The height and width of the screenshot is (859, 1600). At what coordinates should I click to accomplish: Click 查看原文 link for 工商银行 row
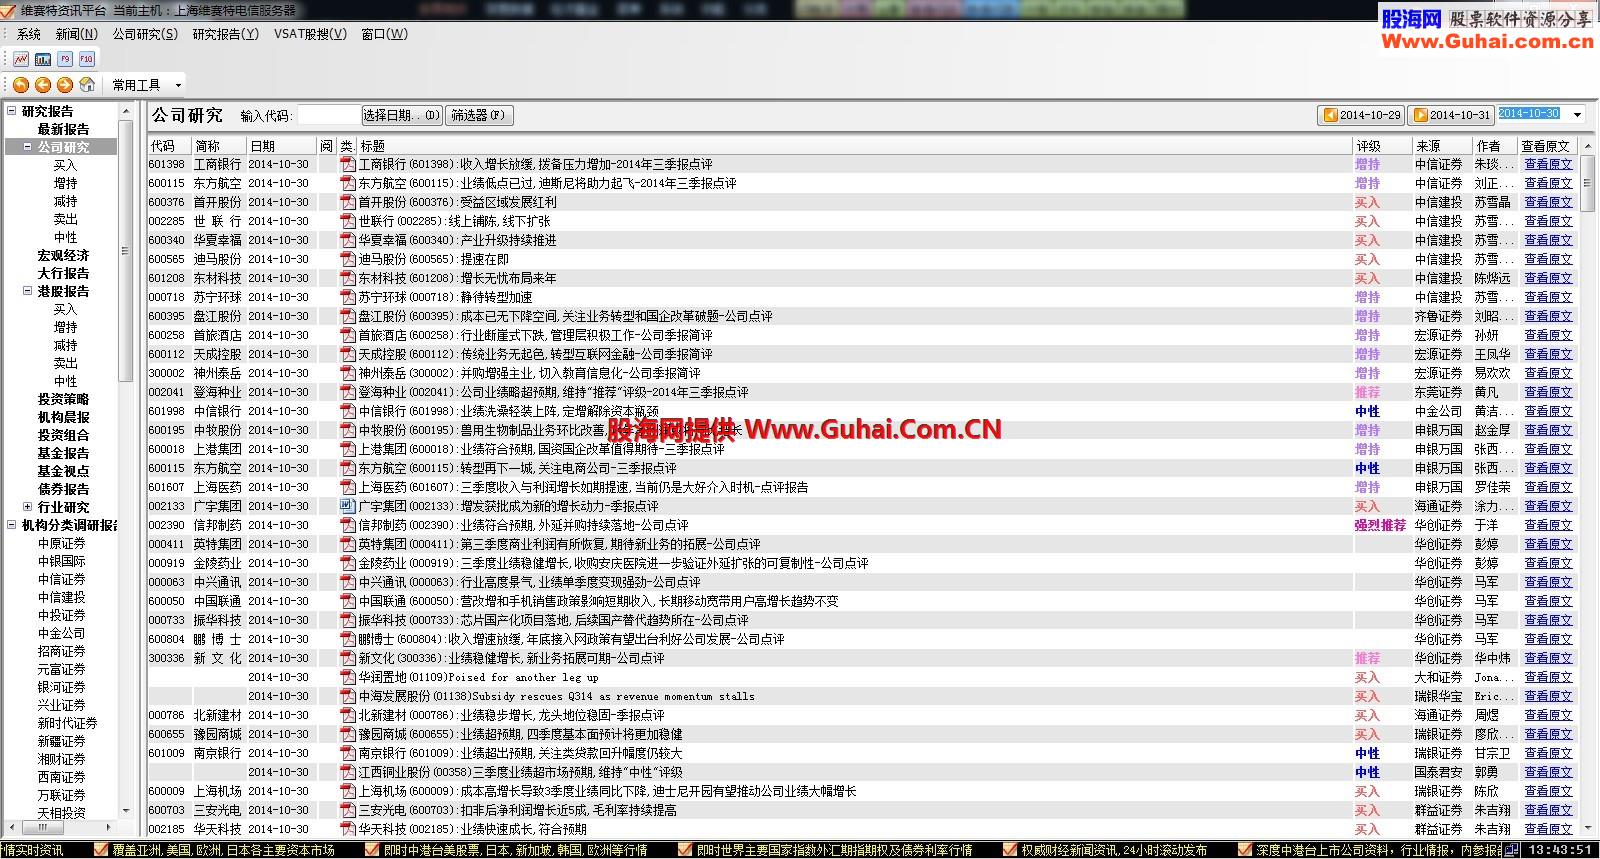pos(1548,164)
